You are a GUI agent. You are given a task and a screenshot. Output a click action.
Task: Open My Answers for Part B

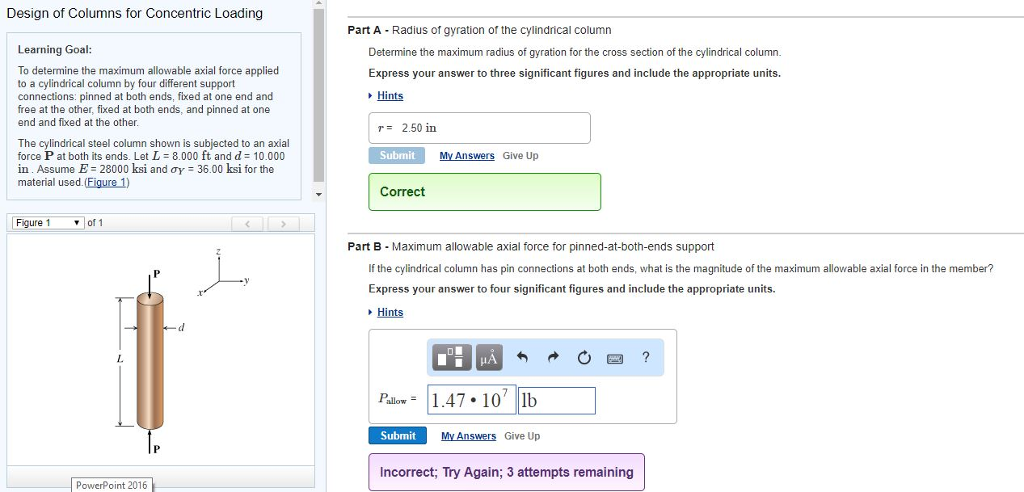468,436
